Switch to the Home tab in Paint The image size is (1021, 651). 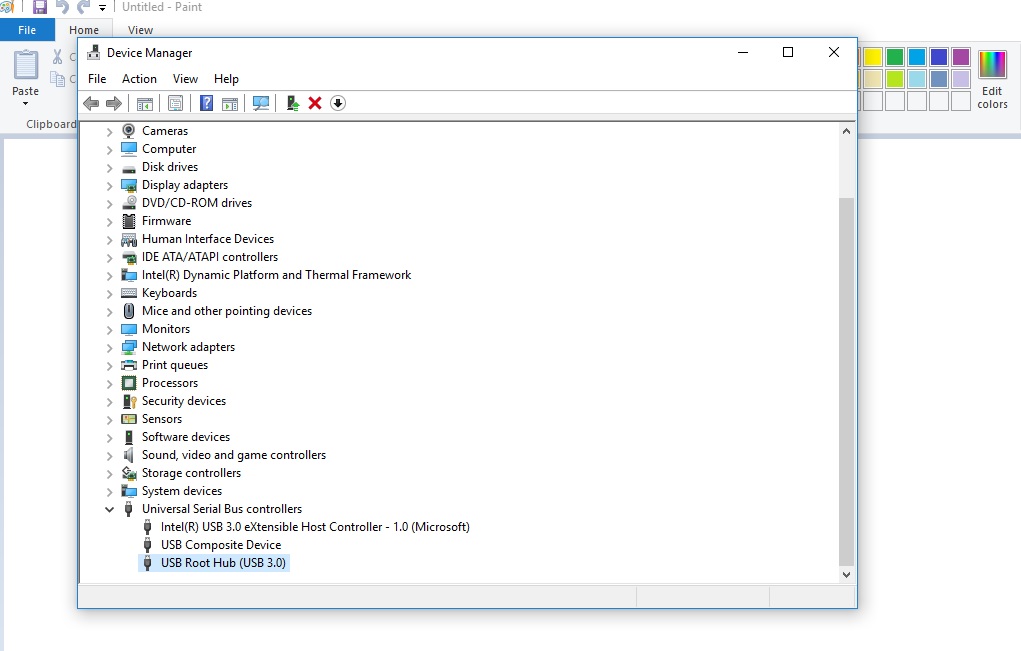(x=84, y=30)
